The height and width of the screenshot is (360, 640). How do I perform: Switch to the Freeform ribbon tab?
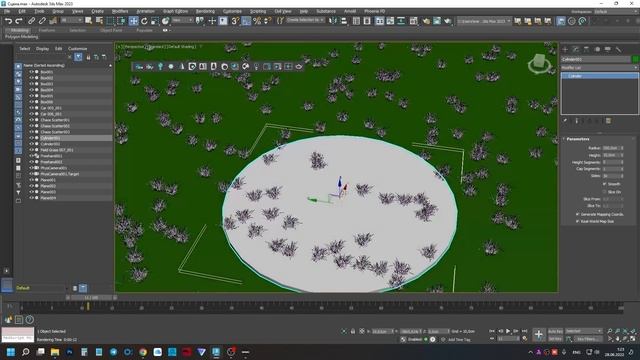(47, 30)
